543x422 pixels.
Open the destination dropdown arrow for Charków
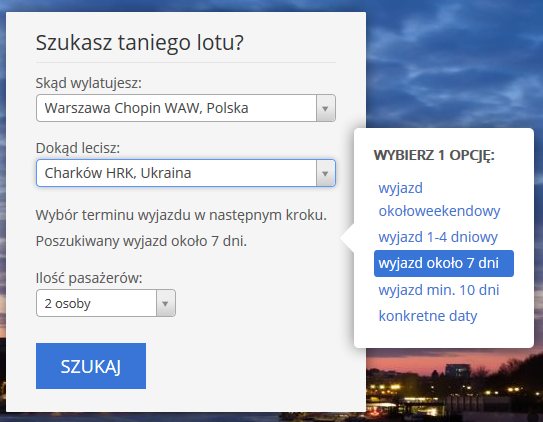point(326,173)
